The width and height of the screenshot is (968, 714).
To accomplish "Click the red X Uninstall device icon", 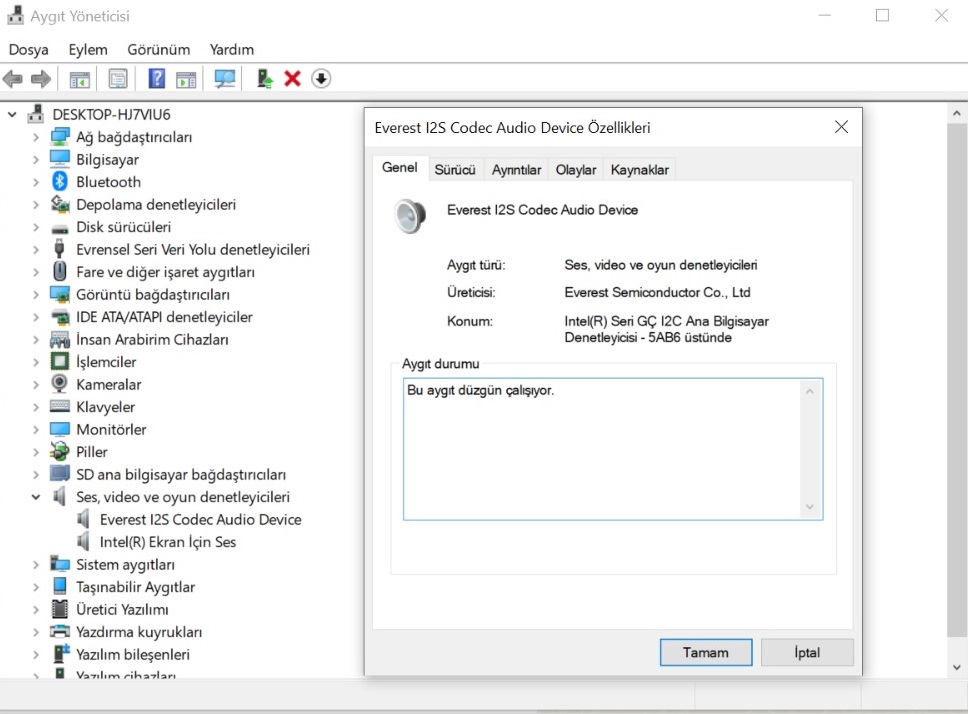I will tap(292, 78).
